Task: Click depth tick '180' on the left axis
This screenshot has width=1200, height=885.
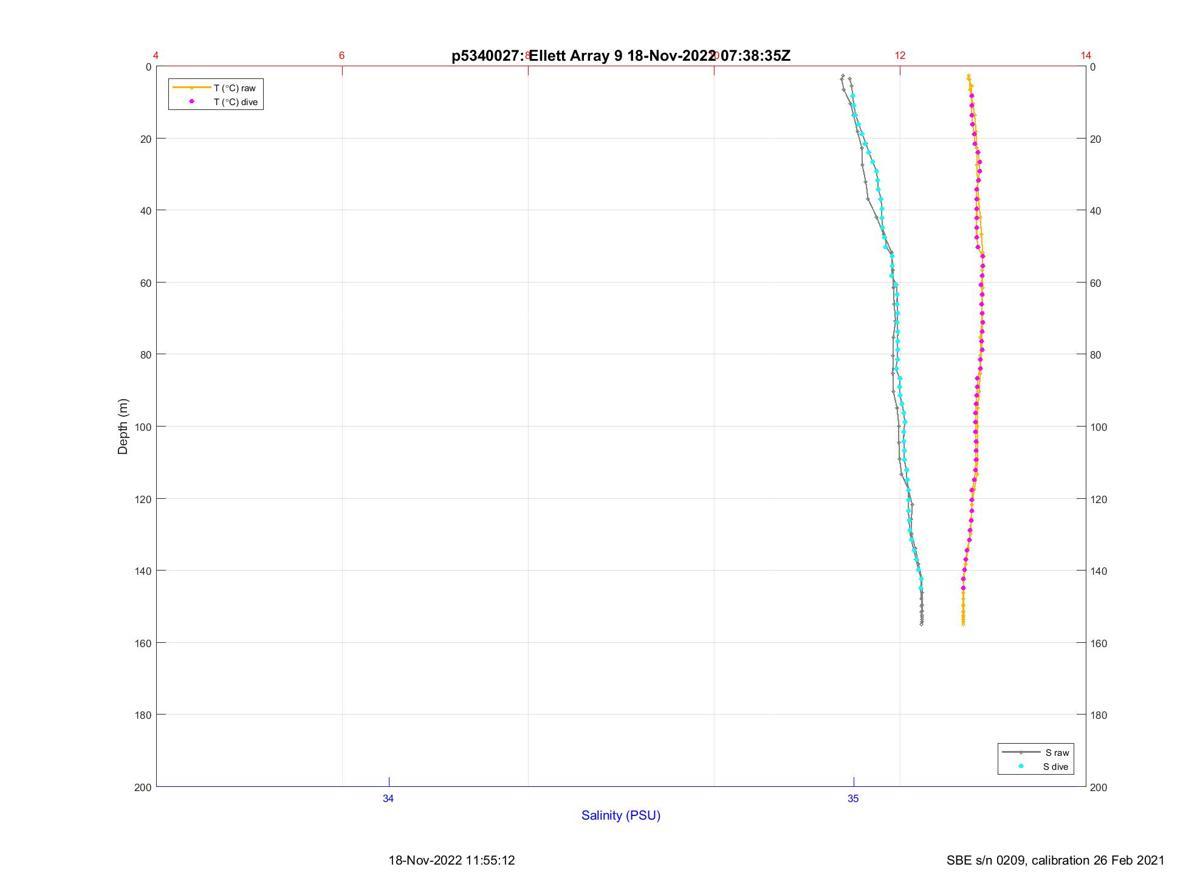Action: click(x=142, y=715)
